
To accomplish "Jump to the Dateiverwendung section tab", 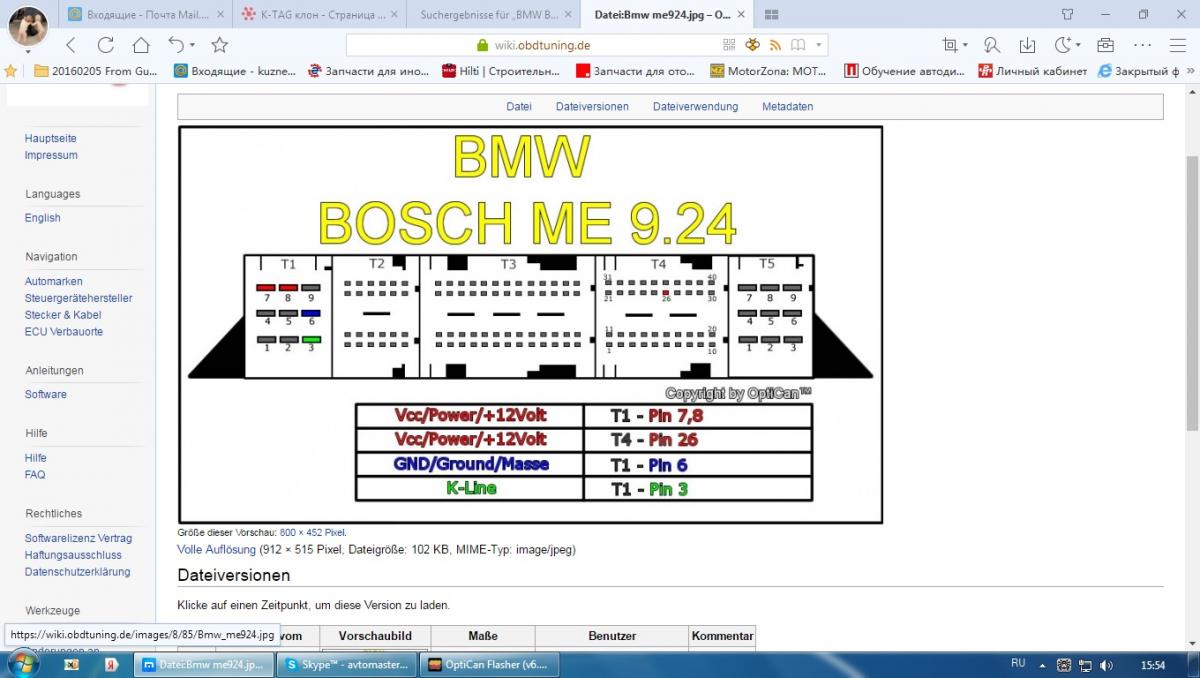I will (x=695, y=106).
